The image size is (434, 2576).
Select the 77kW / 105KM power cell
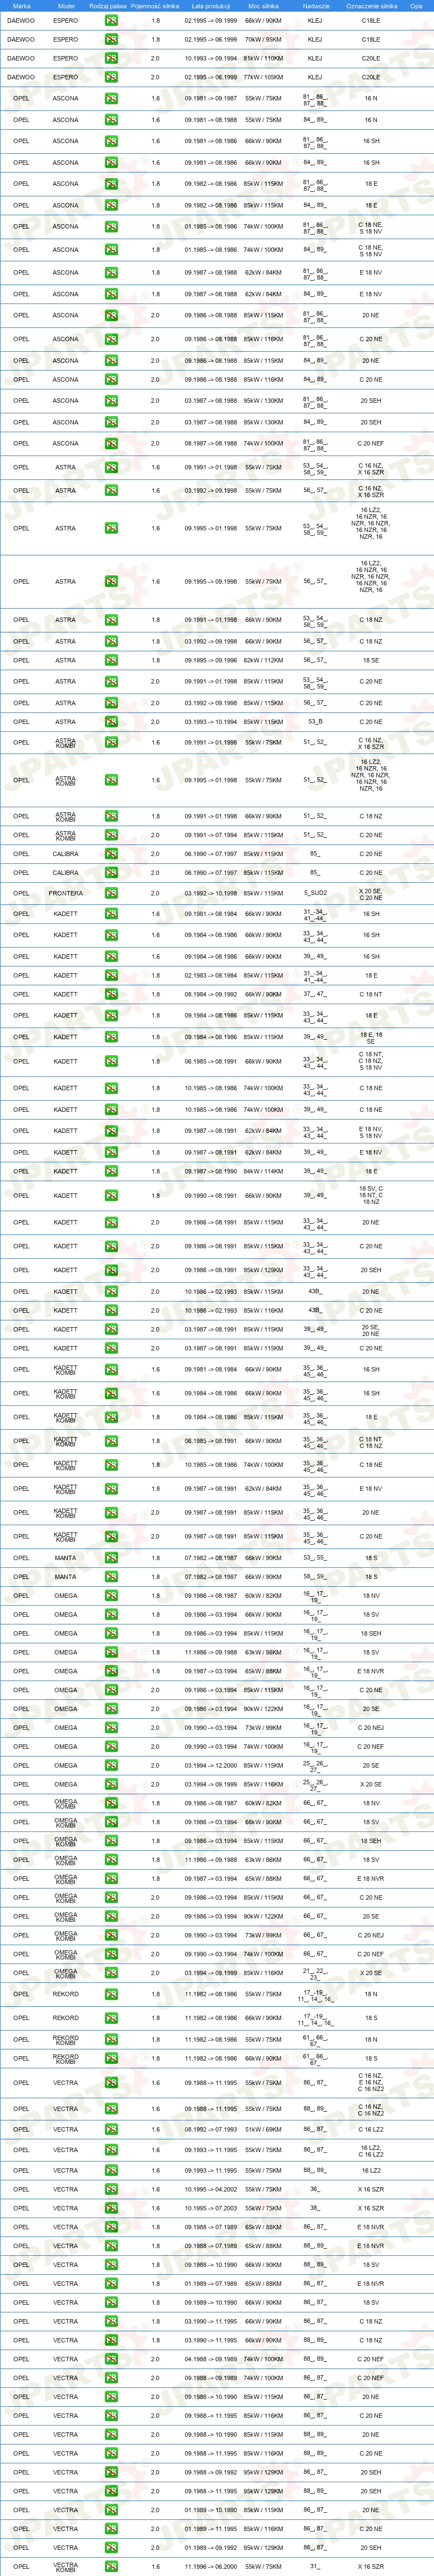pos(263,77)
